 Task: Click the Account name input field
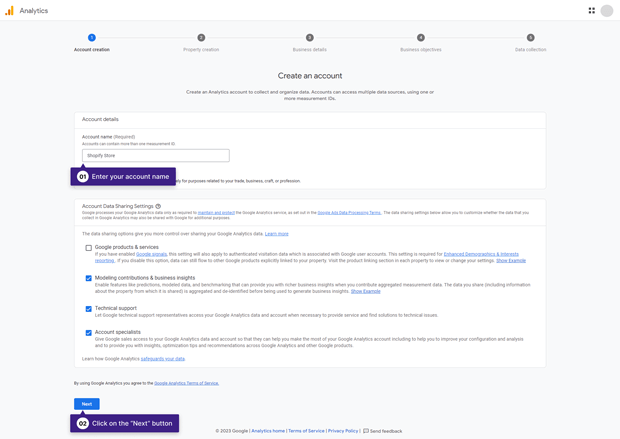click(155, 156)
